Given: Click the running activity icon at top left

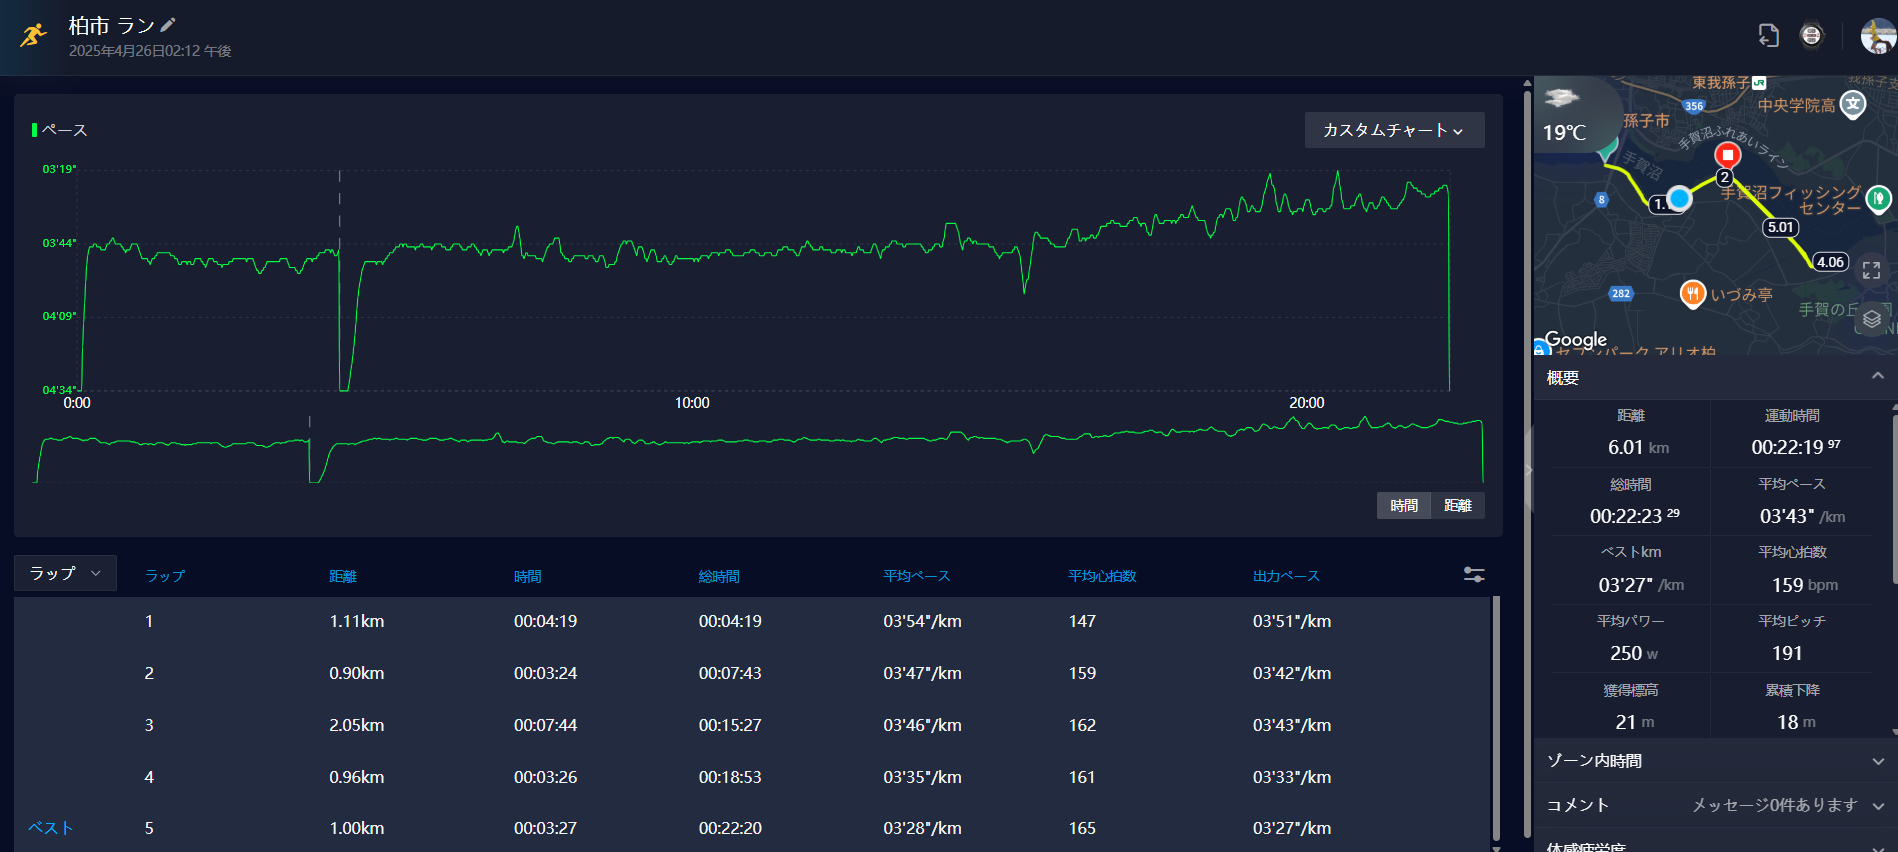Looking at the screenshot, I should point(34,36).
